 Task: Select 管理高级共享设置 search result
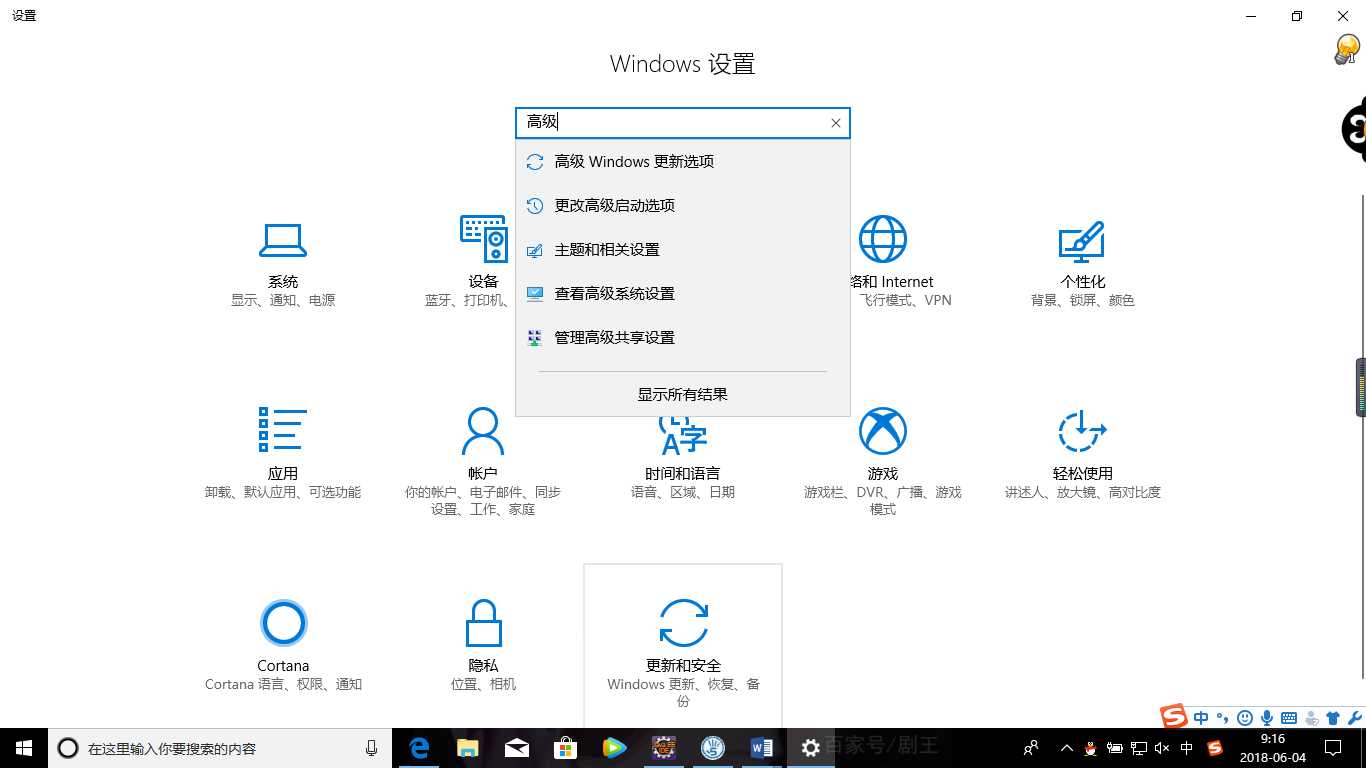pos(683,338)
